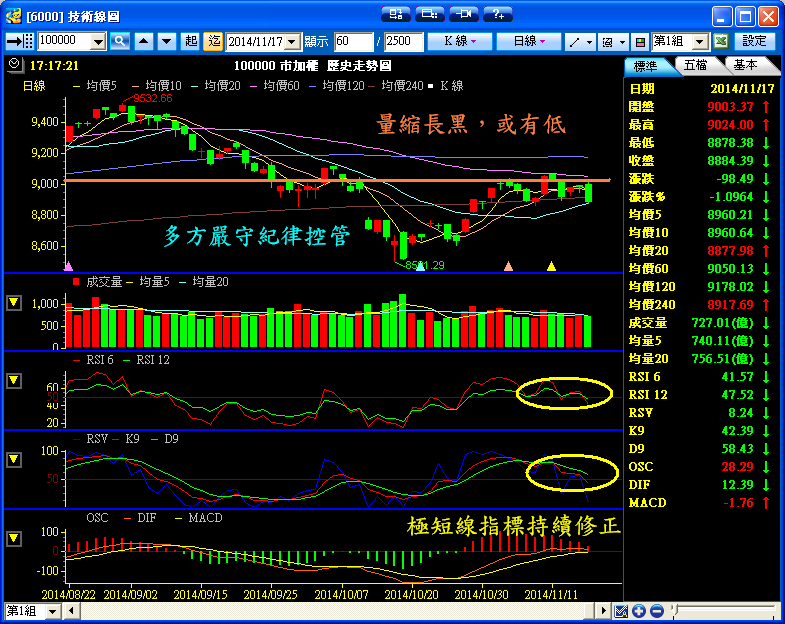Collapse the OSC/DIF/MACD indicator panel
Image resolution: width=785 pixels, height=624 pixels.
14,538
